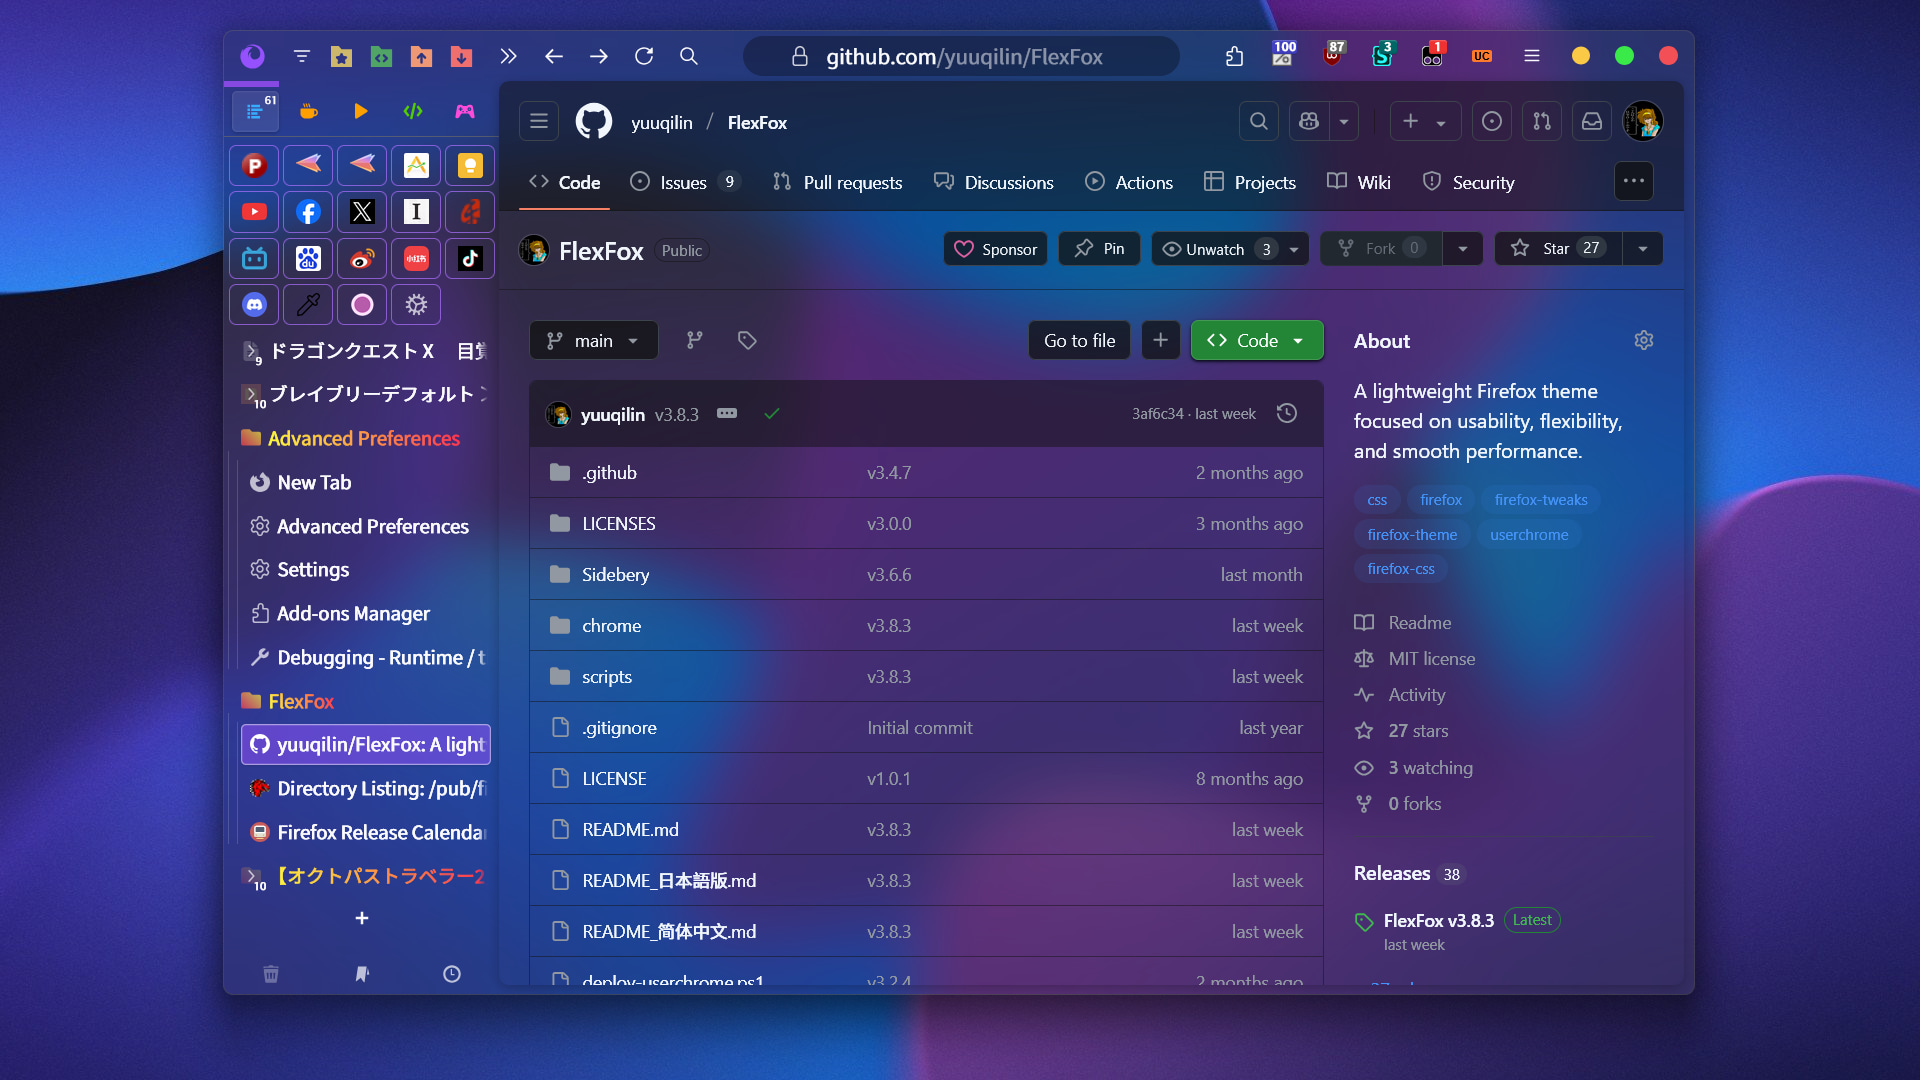The width and height of the screenshot is (1920, 1080).
Task: Expand the main branch selector
Action: [x=594, y=340]
